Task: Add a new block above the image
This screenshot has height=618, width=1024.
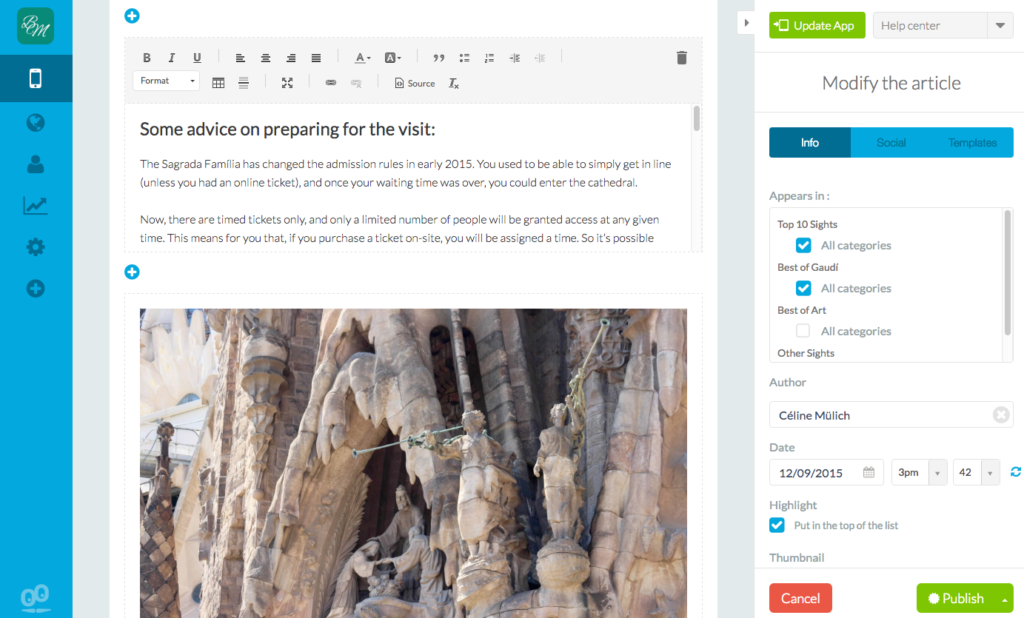Action: click(131, 271)
